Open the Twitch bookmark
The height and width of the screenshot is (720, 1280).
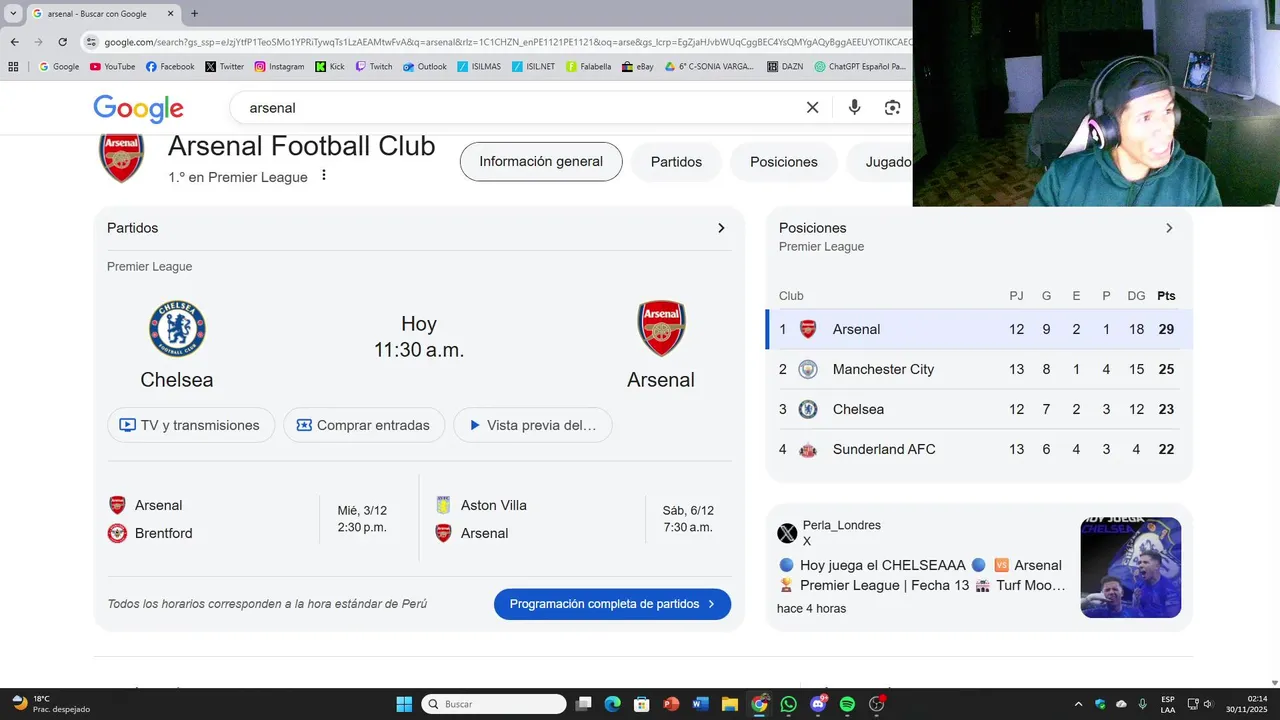pos(374,67)
